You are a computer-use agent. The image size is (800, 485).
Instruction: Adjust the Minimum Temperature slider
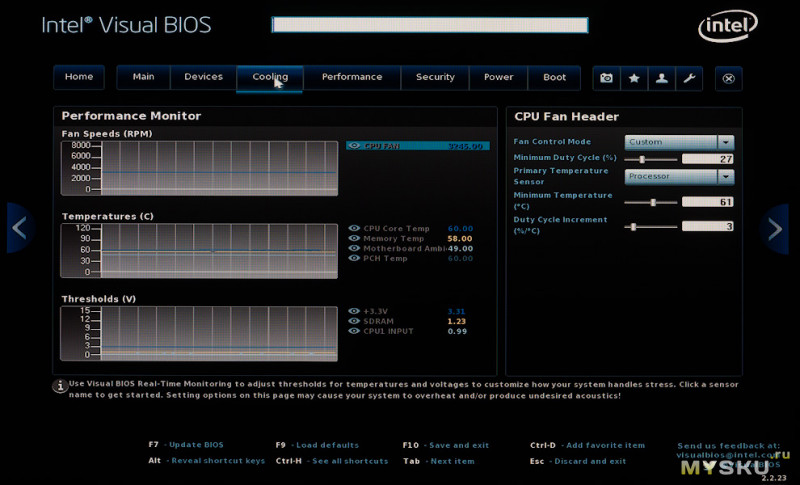coord(653,202)
